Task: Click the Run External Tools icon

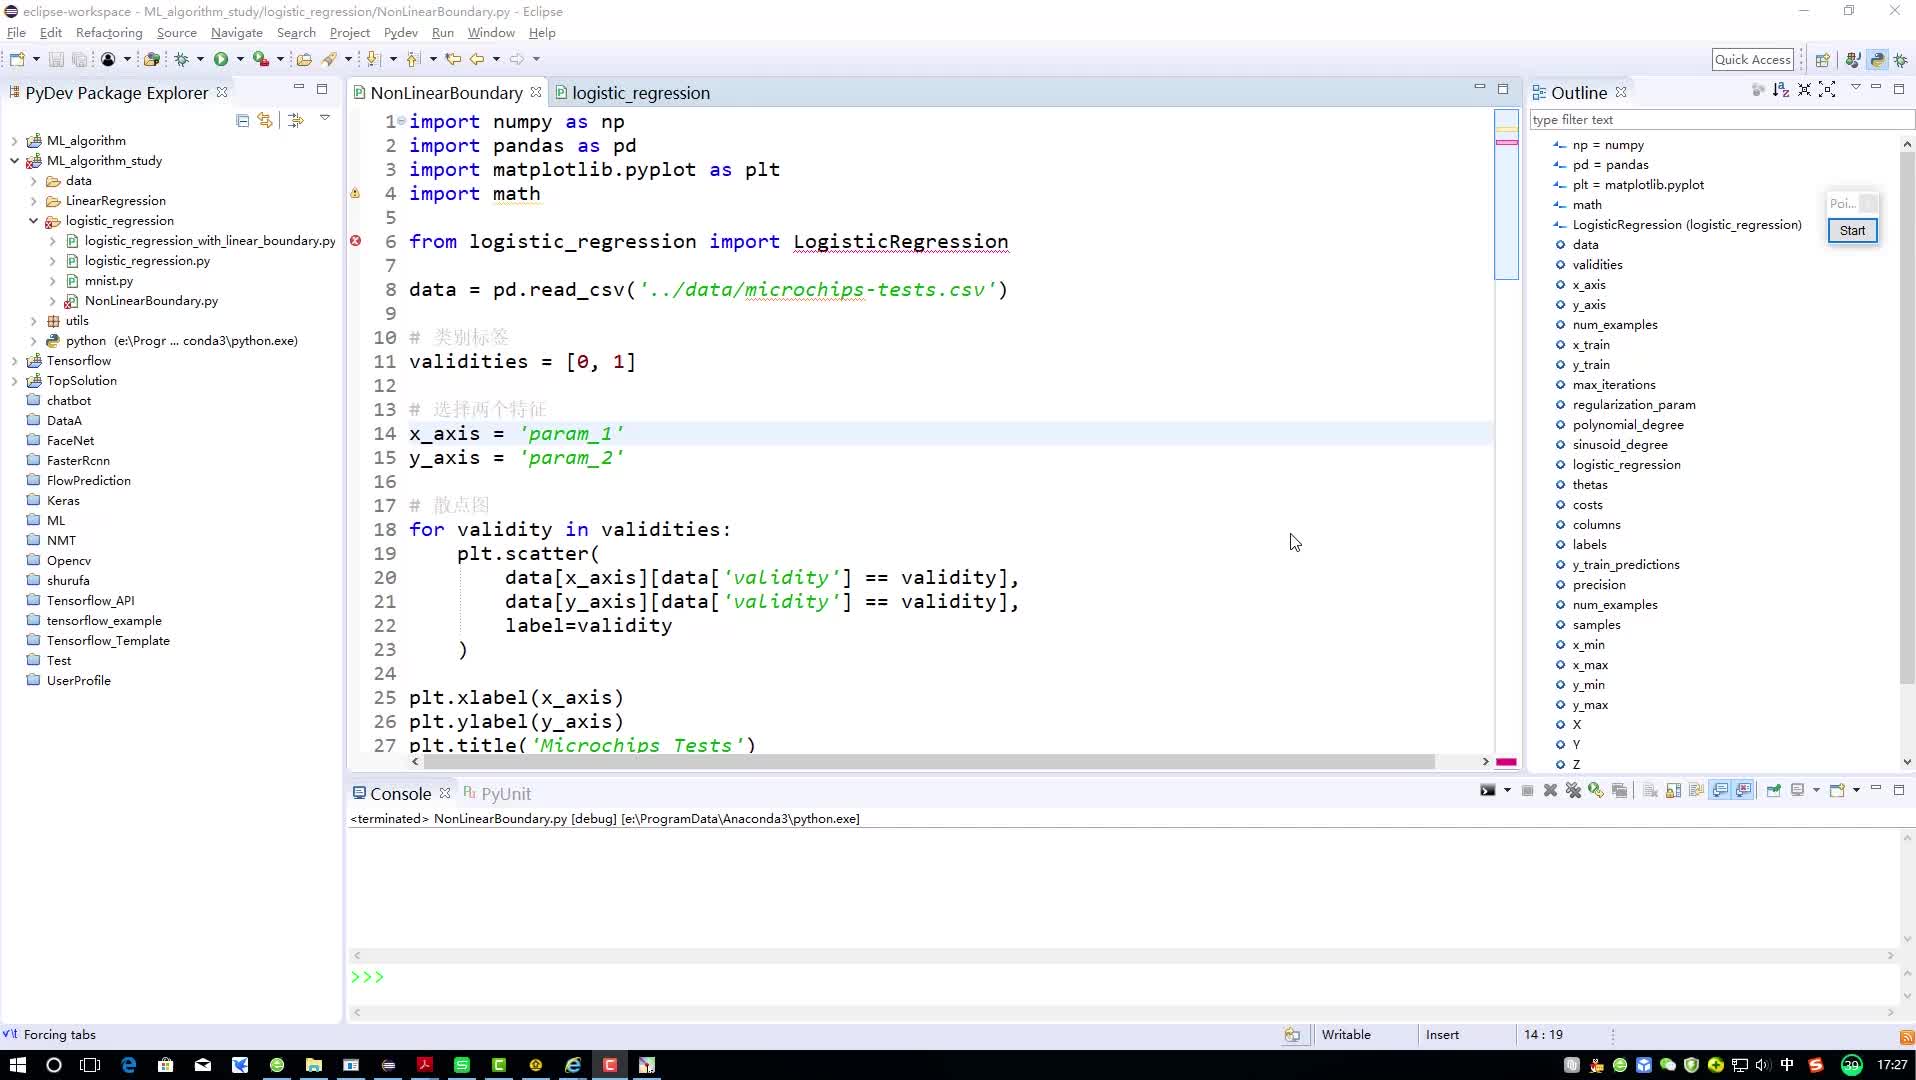Action: pos(261,59)
